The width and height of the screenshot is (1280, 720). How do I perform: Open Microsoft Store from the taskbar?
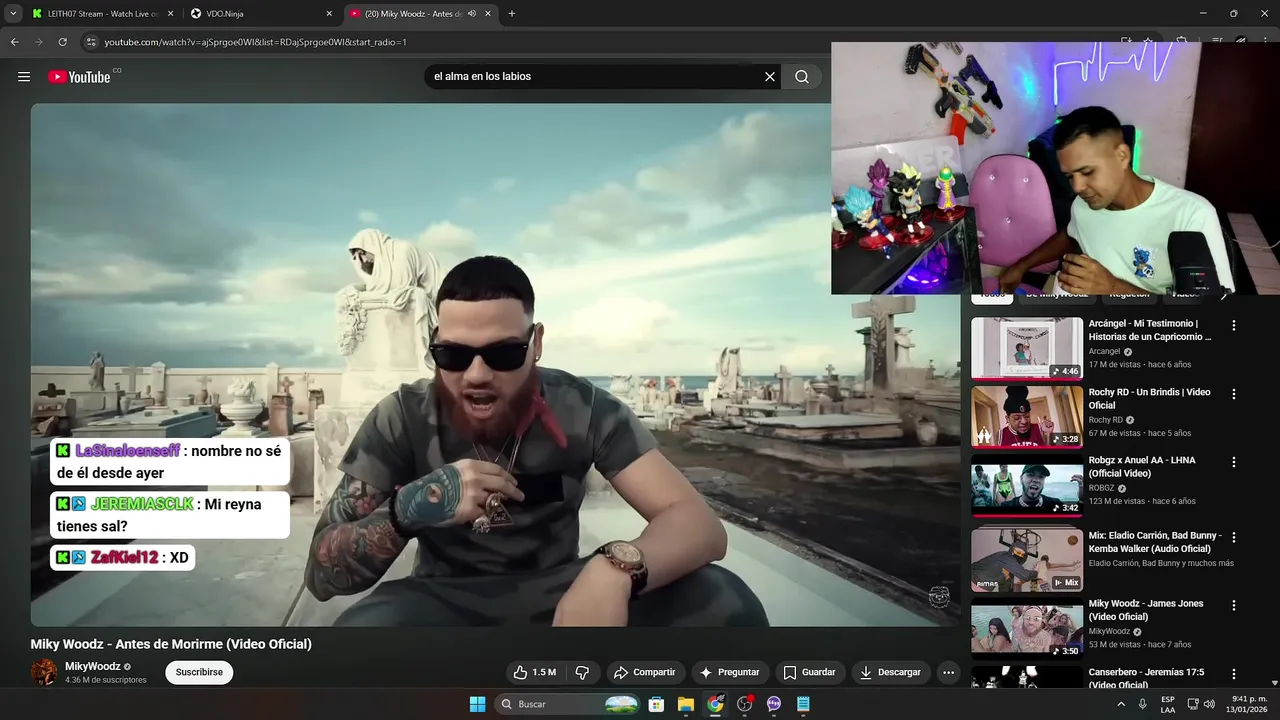click(656, 704)
